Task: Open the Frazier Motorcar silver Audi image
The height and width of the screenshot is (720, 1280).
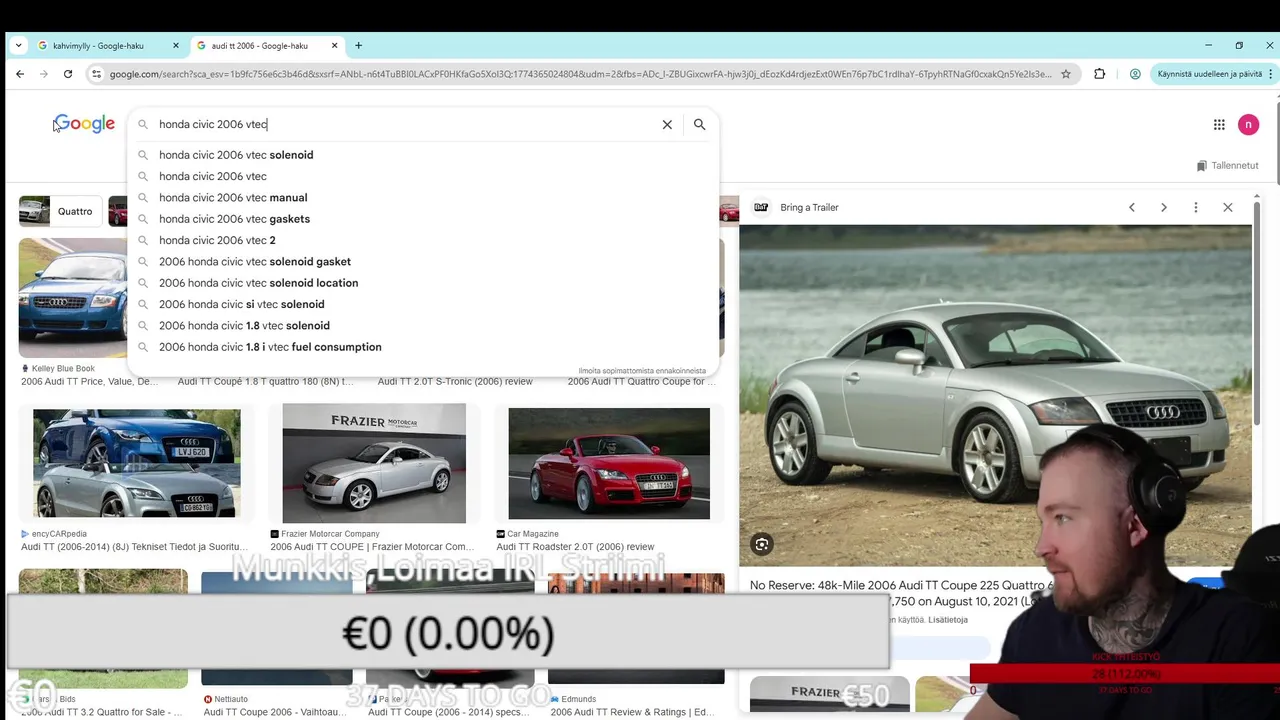Action: [x=374, y=463]
